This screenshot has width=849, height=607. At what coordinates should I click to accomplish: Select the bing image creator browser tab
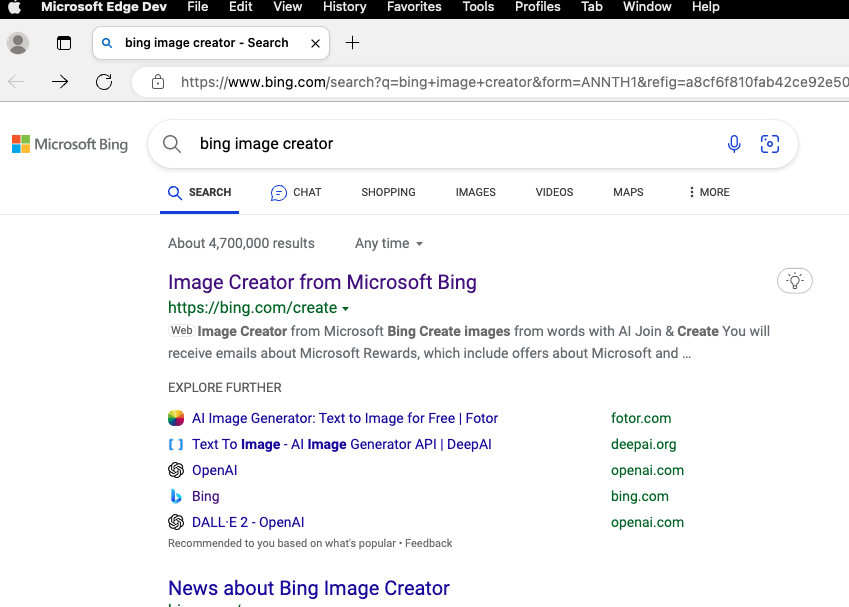tap(211, 43)
